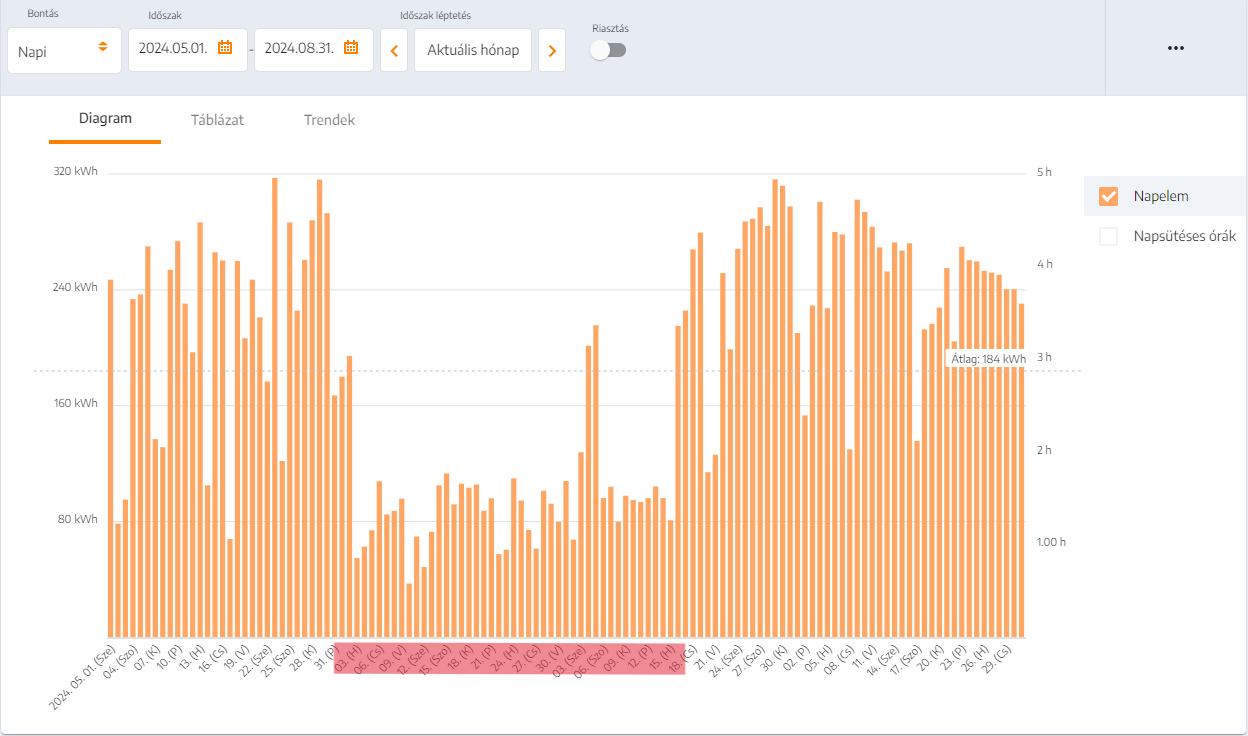The height and width of the screenshot is (736, 1248).
Task: Open the Trendek tab
Action: [329, 120]
